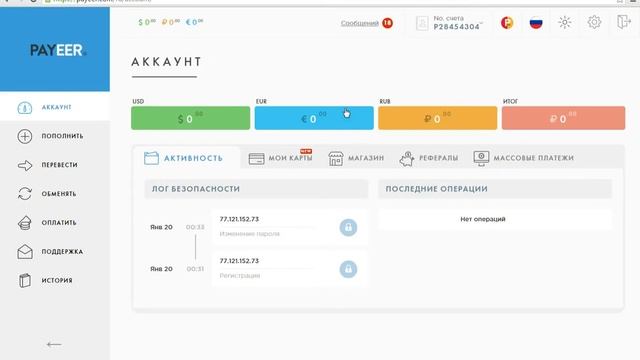Click the Мои карты card icon
This screenshot has width=640, height=360.
(x=256, y=159)
